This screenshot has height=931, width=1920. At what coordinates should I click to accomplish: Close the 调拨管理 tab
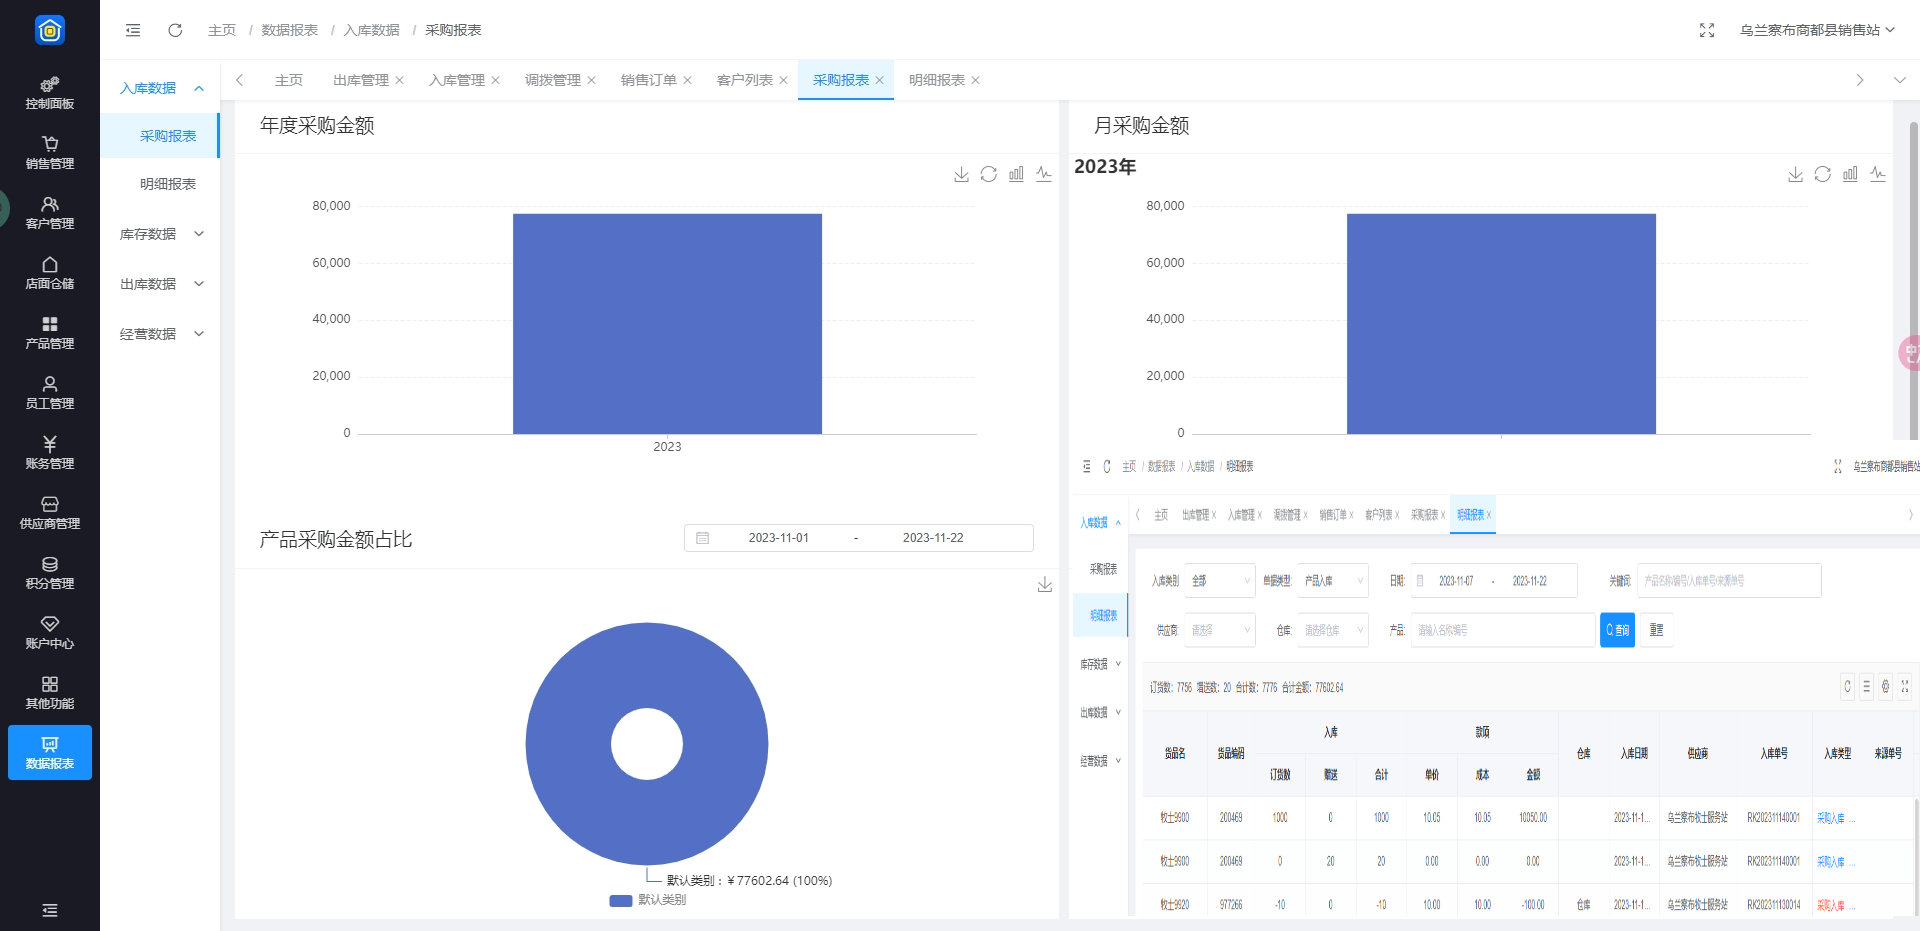pyautogui.click(x=591, y=80)
